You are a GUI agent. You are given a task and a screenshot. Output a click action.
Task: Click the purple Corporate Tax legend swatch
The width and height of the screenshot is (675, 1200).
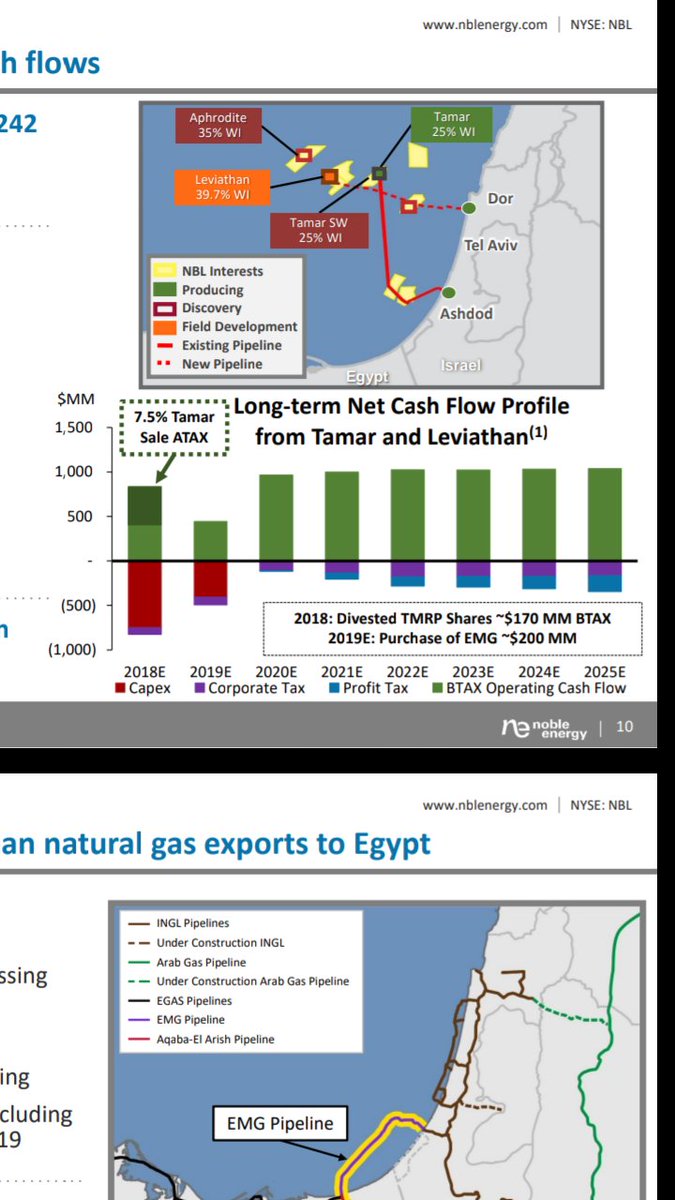pos(200,688)
